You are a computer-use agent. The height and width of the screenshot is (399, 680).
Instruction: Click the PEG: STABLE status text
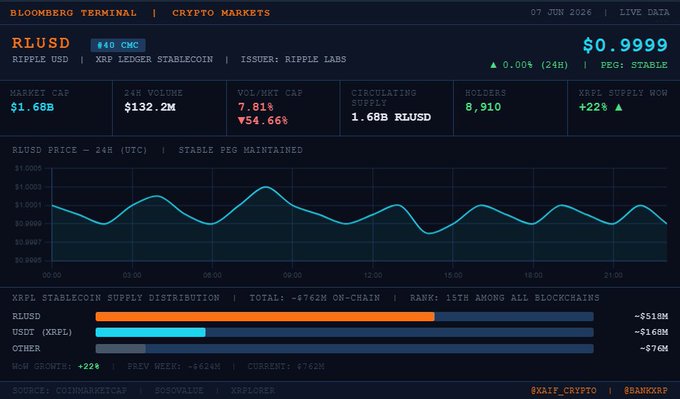(634, 65)
